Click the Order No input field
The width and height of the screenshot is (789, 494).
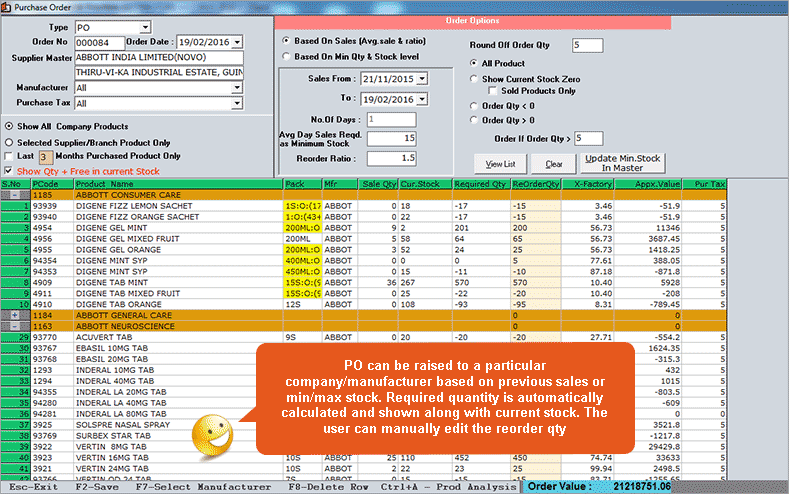(99, 43)
